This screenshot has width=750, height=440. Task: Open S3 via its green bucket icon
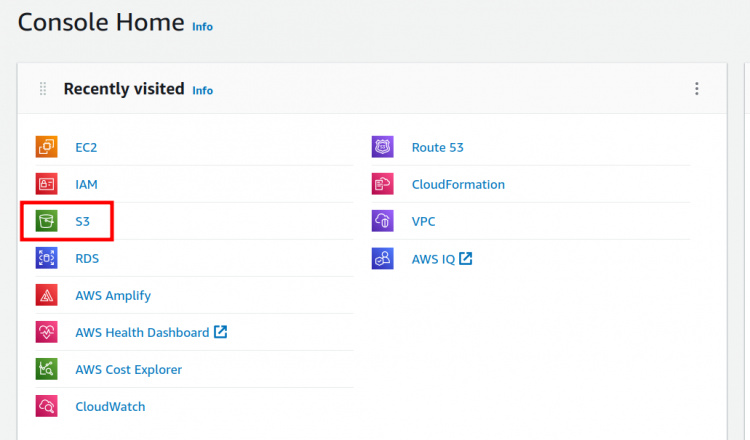(46, 221)
